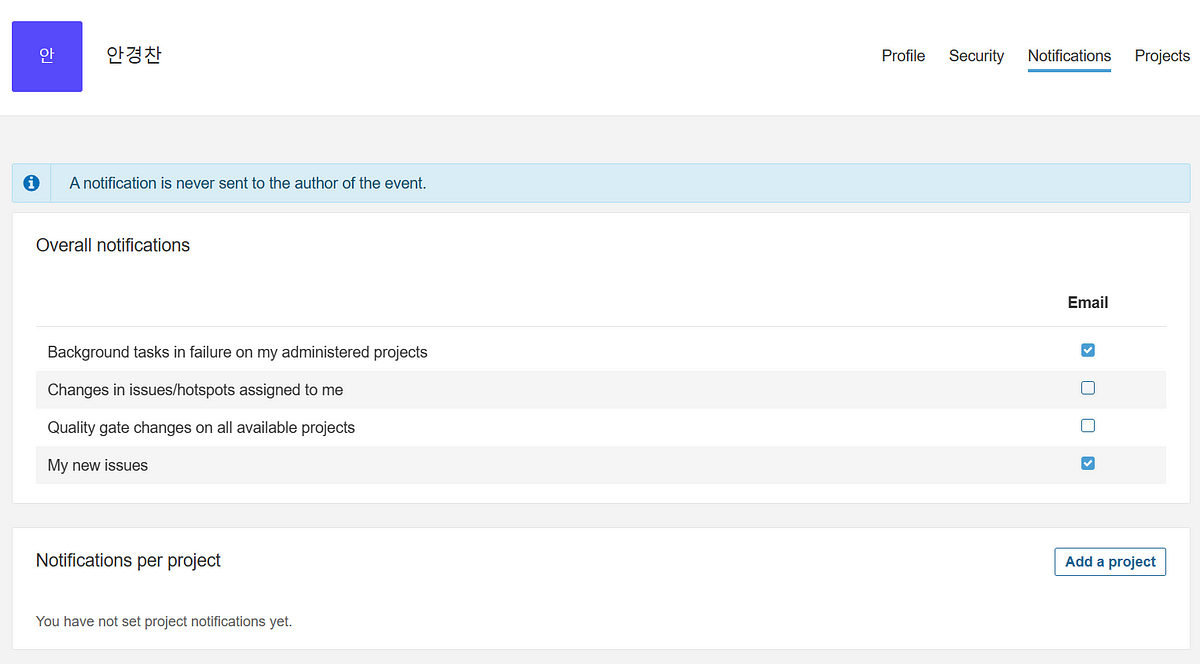
Task: Disable the My new issues email checkbox
Action: tap(1088, 463)
